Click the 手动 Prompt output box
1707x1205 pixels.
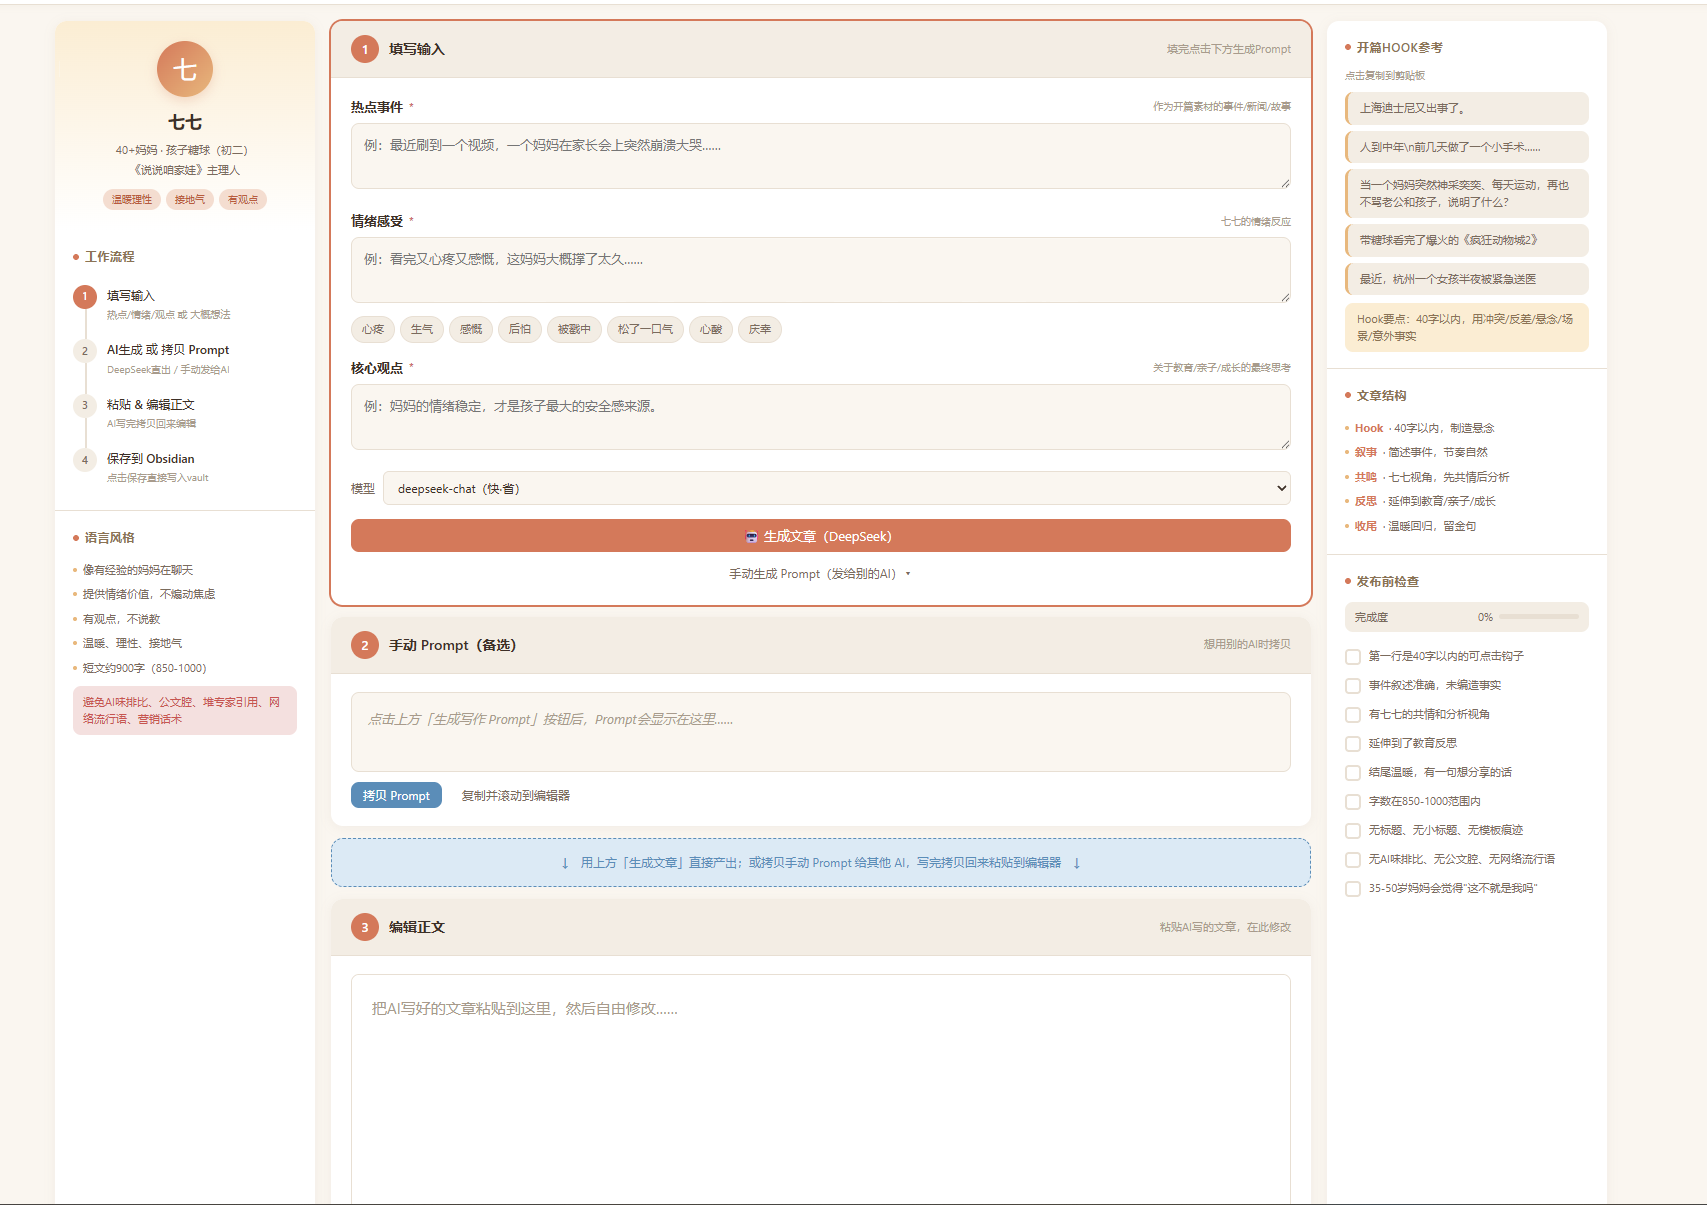820,732
